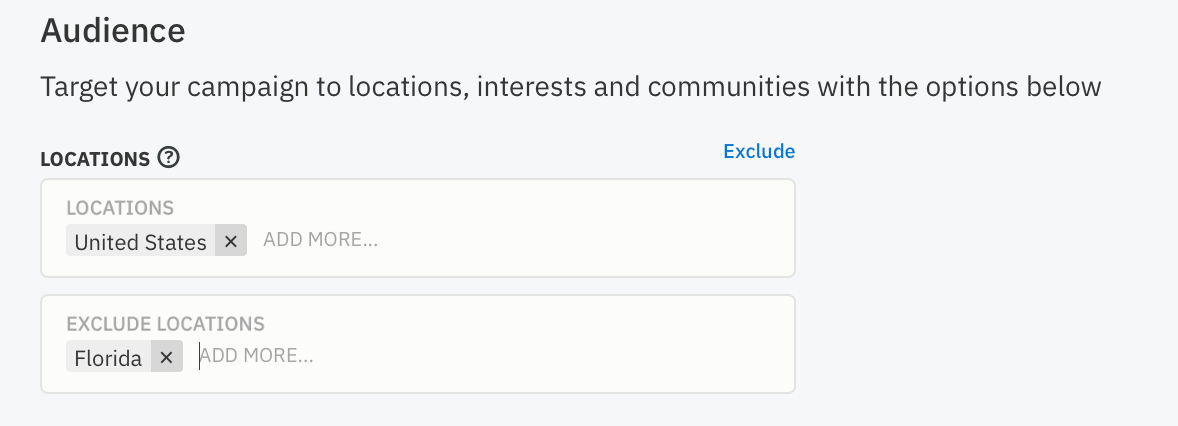This screenshot has height=426, width=1178.
Task: Click the bold LOCATIONS section label
Action: tap(95, 159)
